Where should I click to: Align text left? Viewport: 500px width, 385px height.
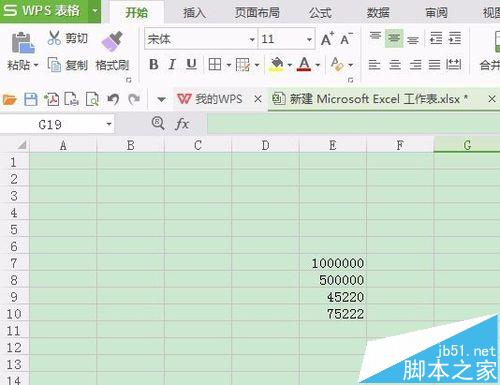point(375,64)
